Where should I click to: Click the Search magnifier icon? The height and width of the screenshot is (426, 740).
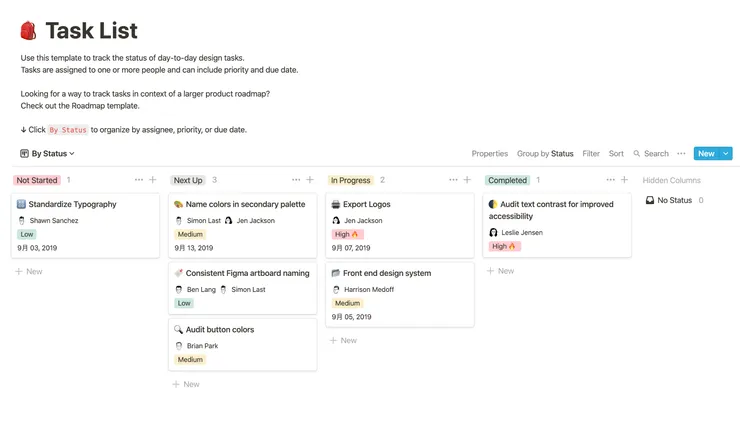(x=638, y=154)
